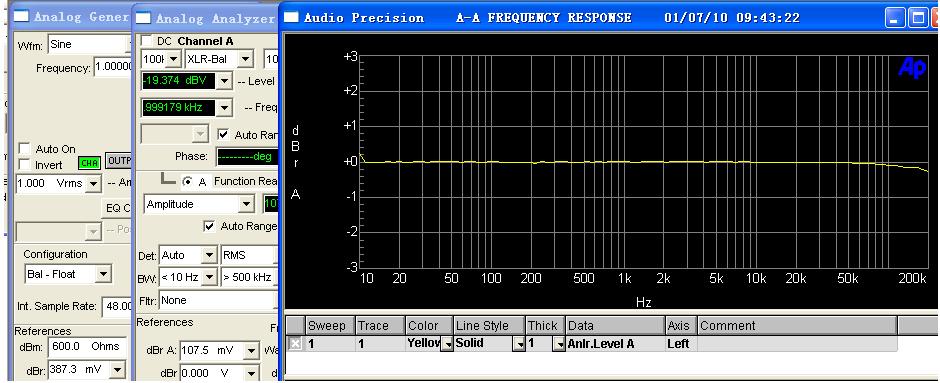
Task: Minimize the A-A Frequency Response window
Action: 895,18
